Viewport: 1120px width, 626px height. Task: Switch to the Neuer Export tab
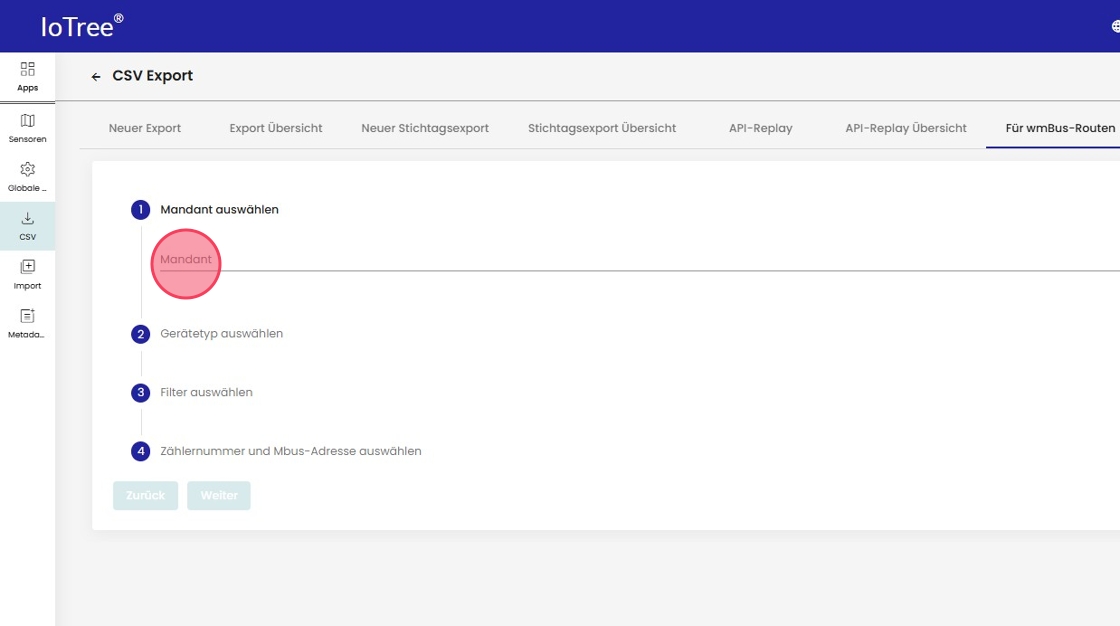click(145, 128)
